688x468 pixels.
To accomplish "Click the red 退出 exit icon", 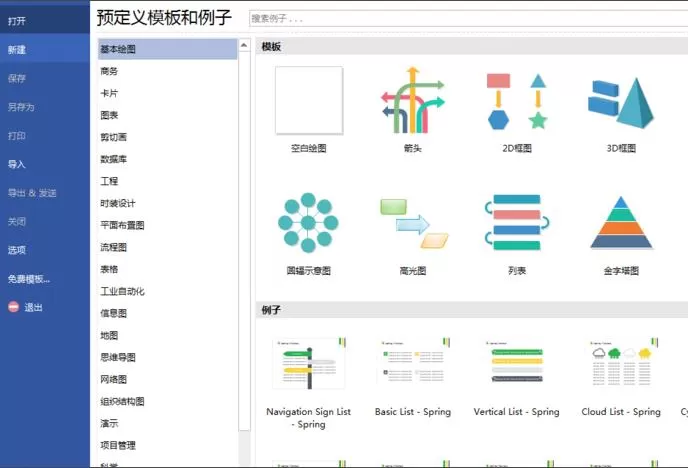I will coord(14,307).
